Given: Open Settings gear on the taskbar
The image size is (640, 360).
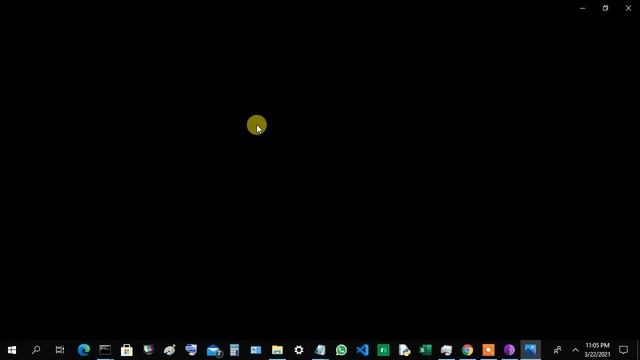Looking at the screenshot, I should click(x=299, y=350).
